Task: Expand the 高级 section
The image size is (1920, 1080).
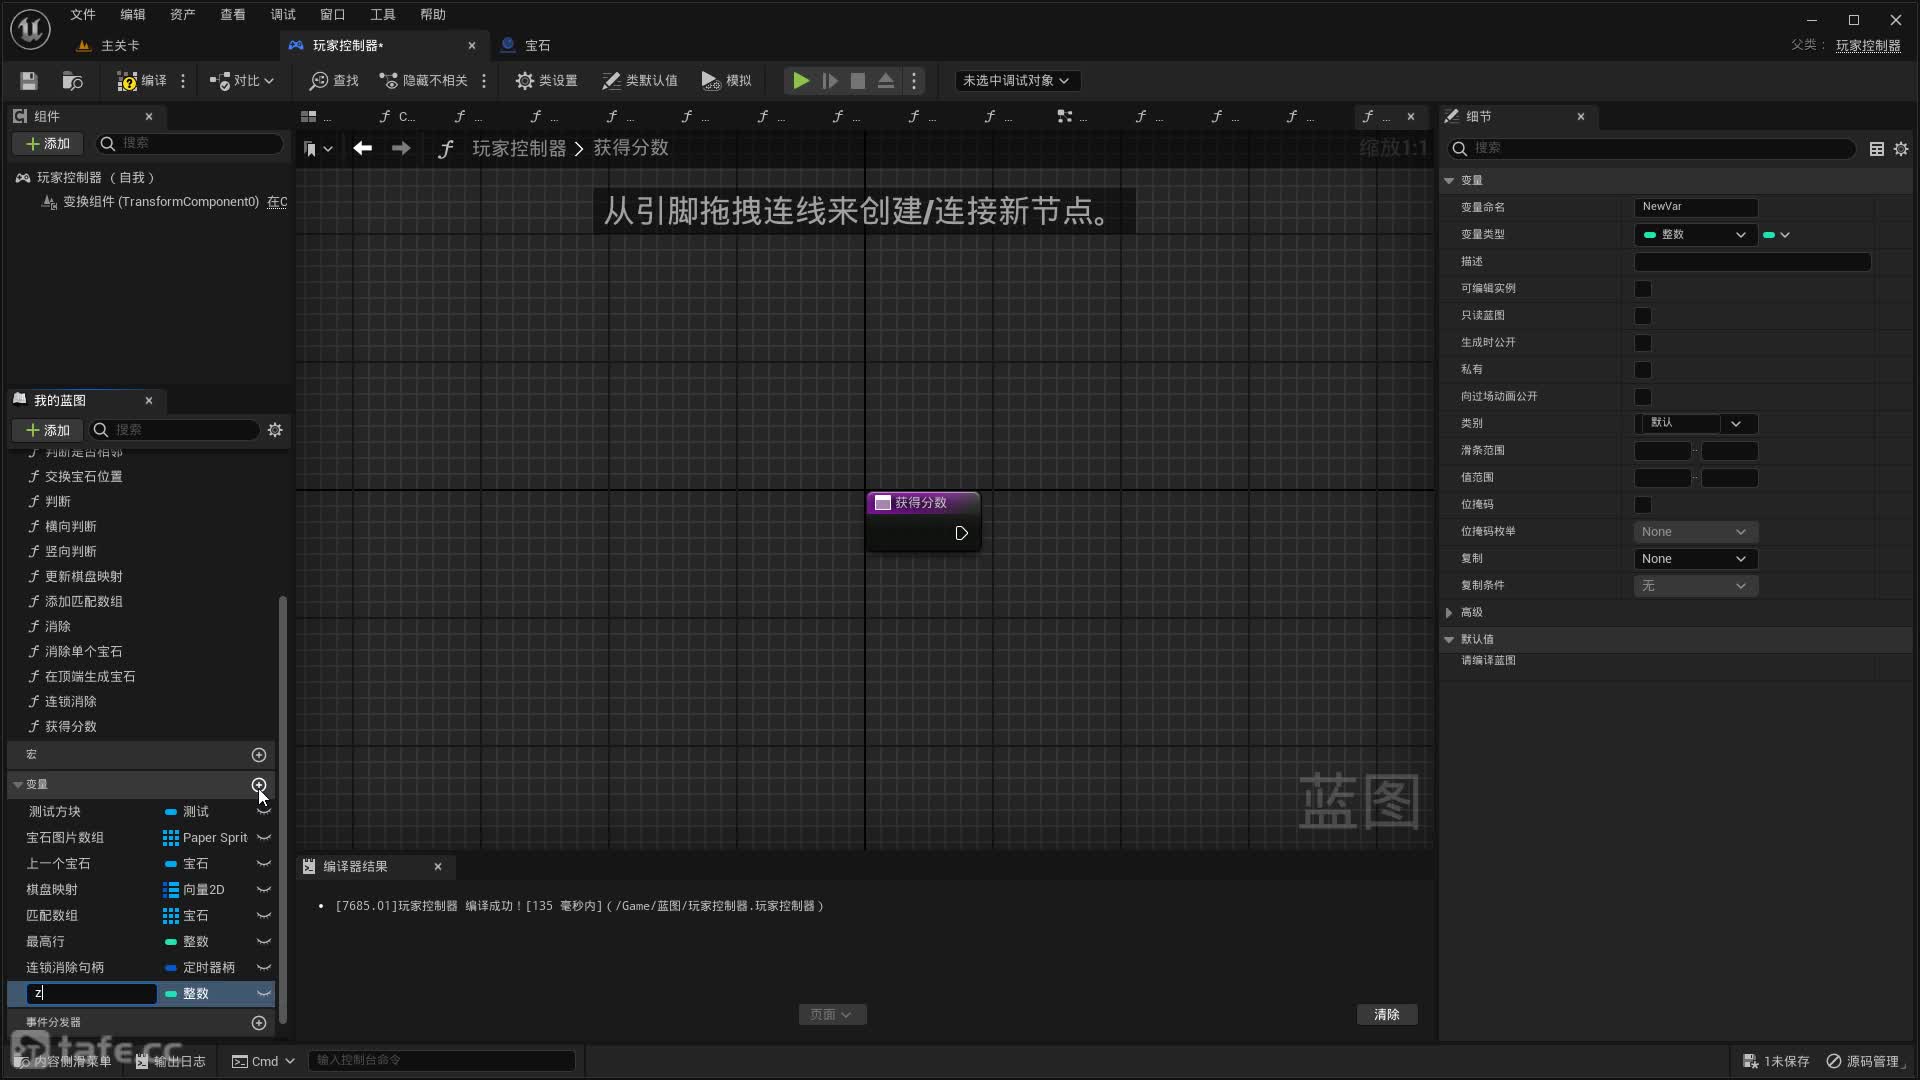Action: click(x=1449, y=613)
